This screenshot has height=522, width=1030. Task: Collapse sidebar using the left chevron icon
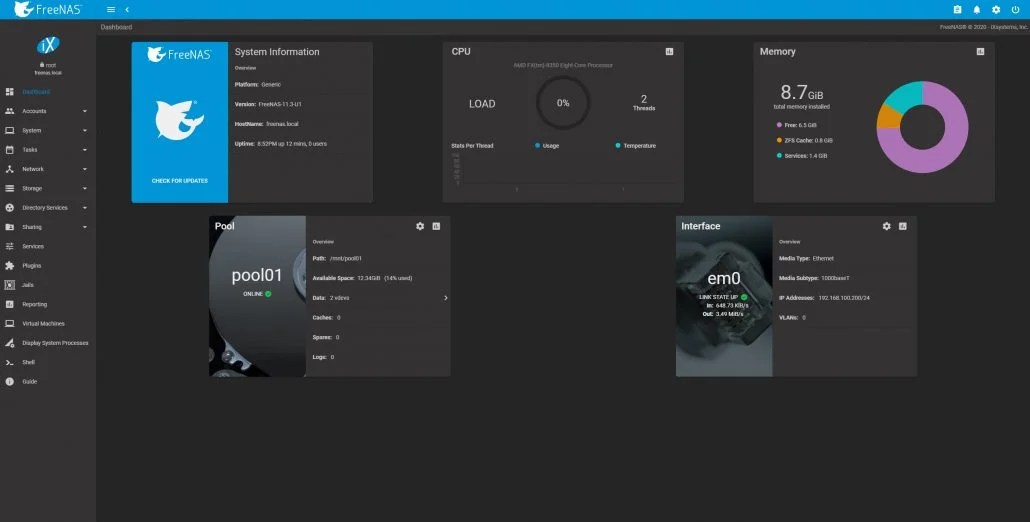127,9
